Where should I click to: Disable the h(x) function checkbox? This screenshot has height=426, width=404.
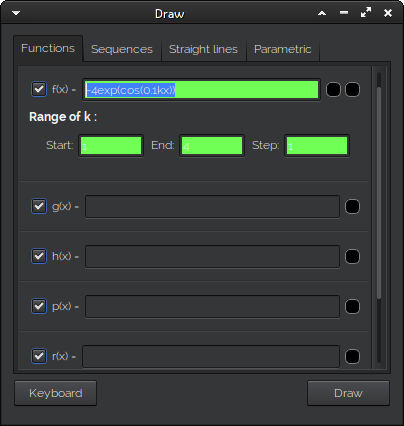39,256
